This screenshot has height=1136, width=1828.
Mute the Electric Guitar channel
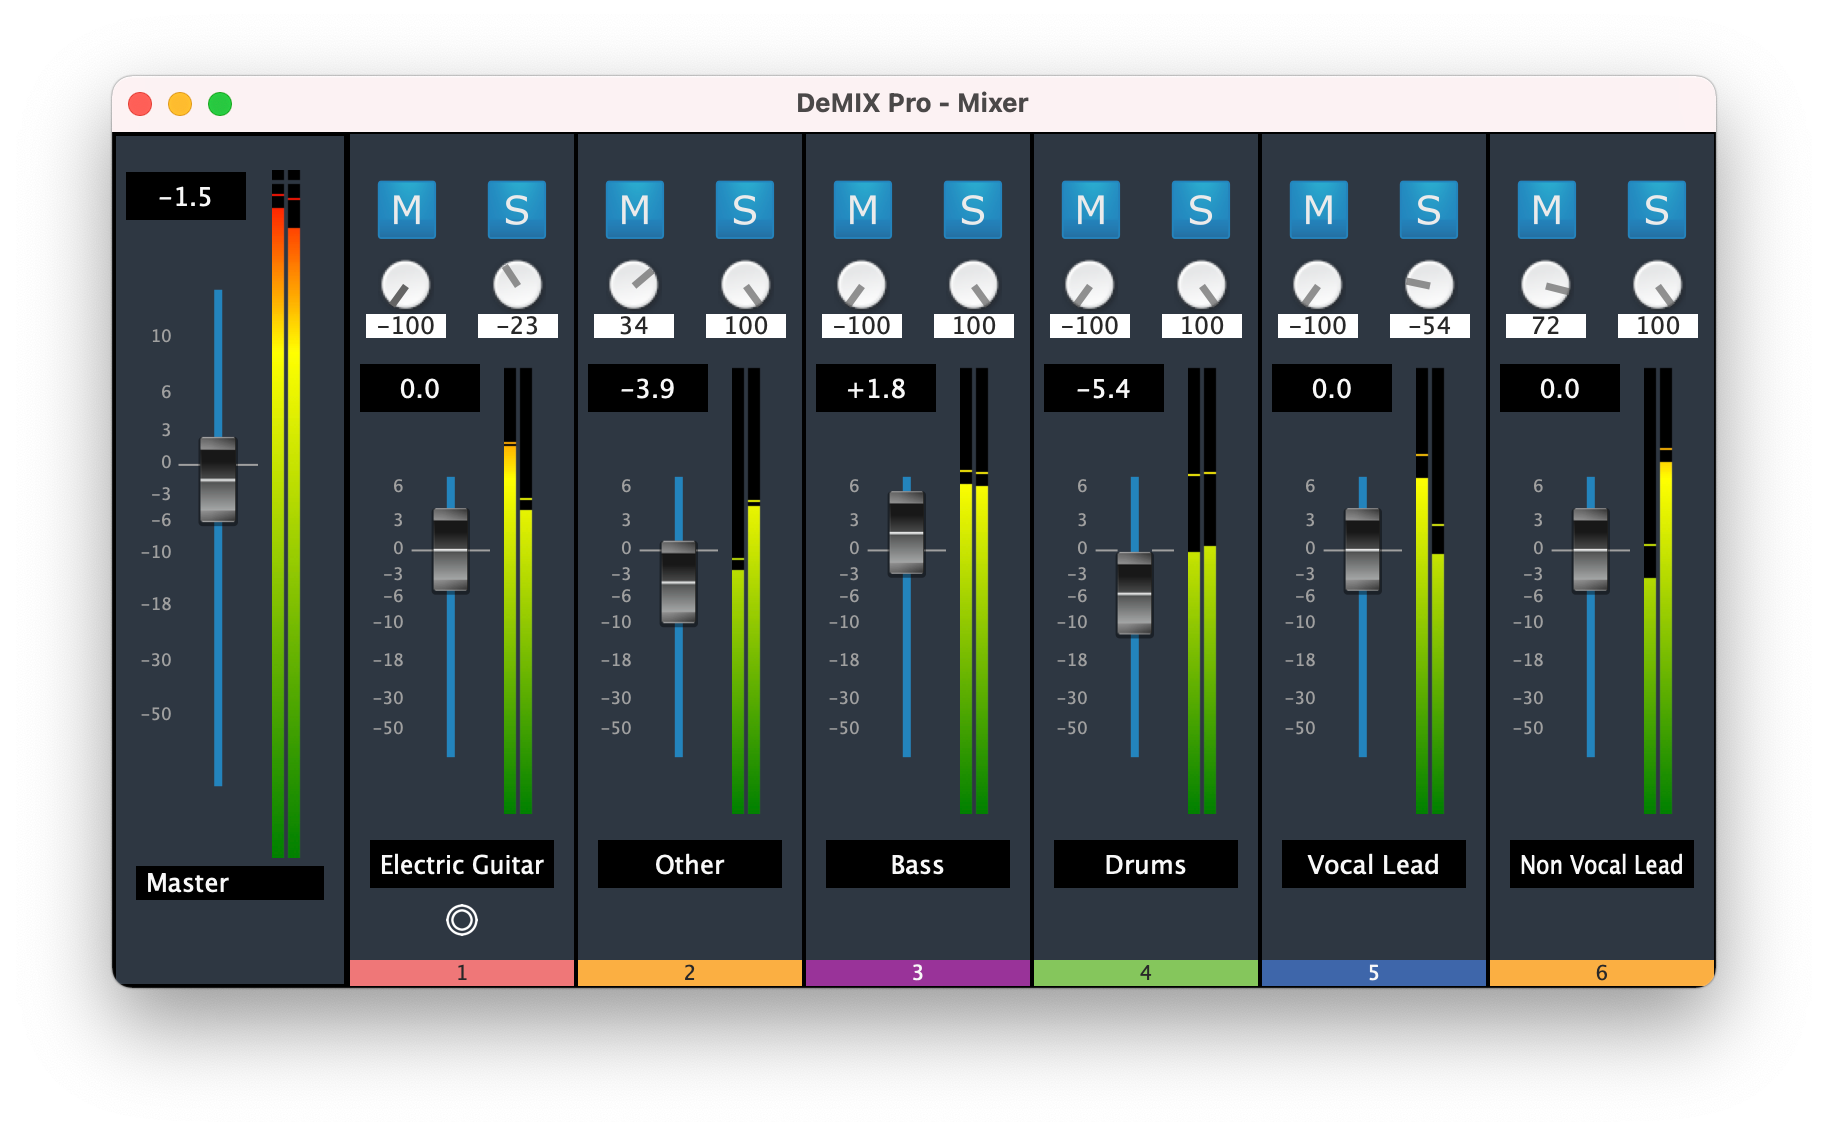(406, 210)
